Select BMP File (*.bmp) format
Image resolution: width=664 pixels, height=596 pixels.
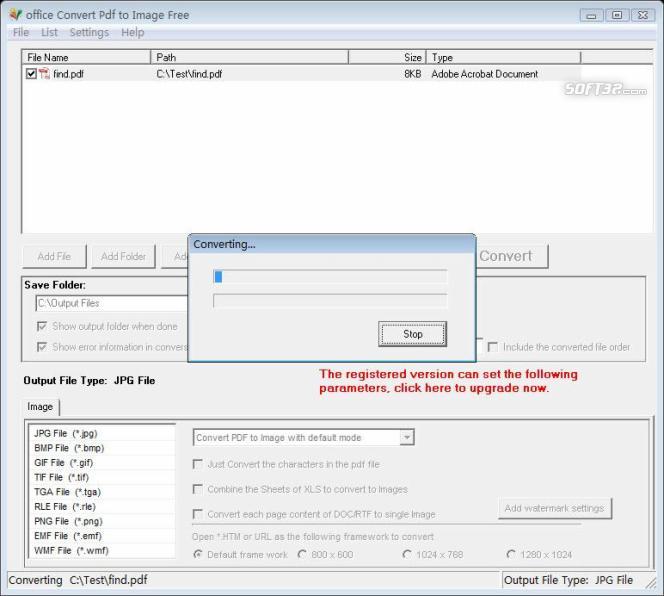(102, 448)
